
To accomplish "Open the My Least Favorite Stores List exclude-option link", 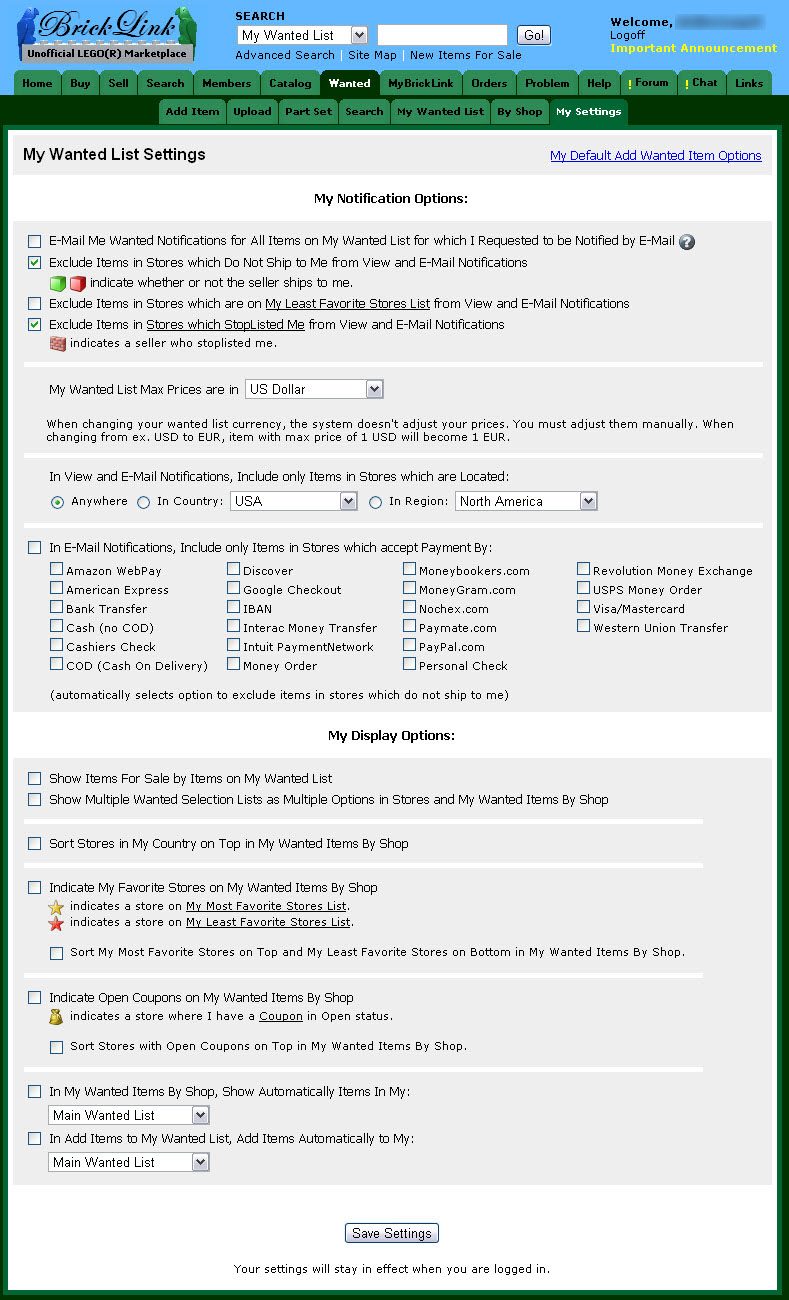I will [348, 304].
